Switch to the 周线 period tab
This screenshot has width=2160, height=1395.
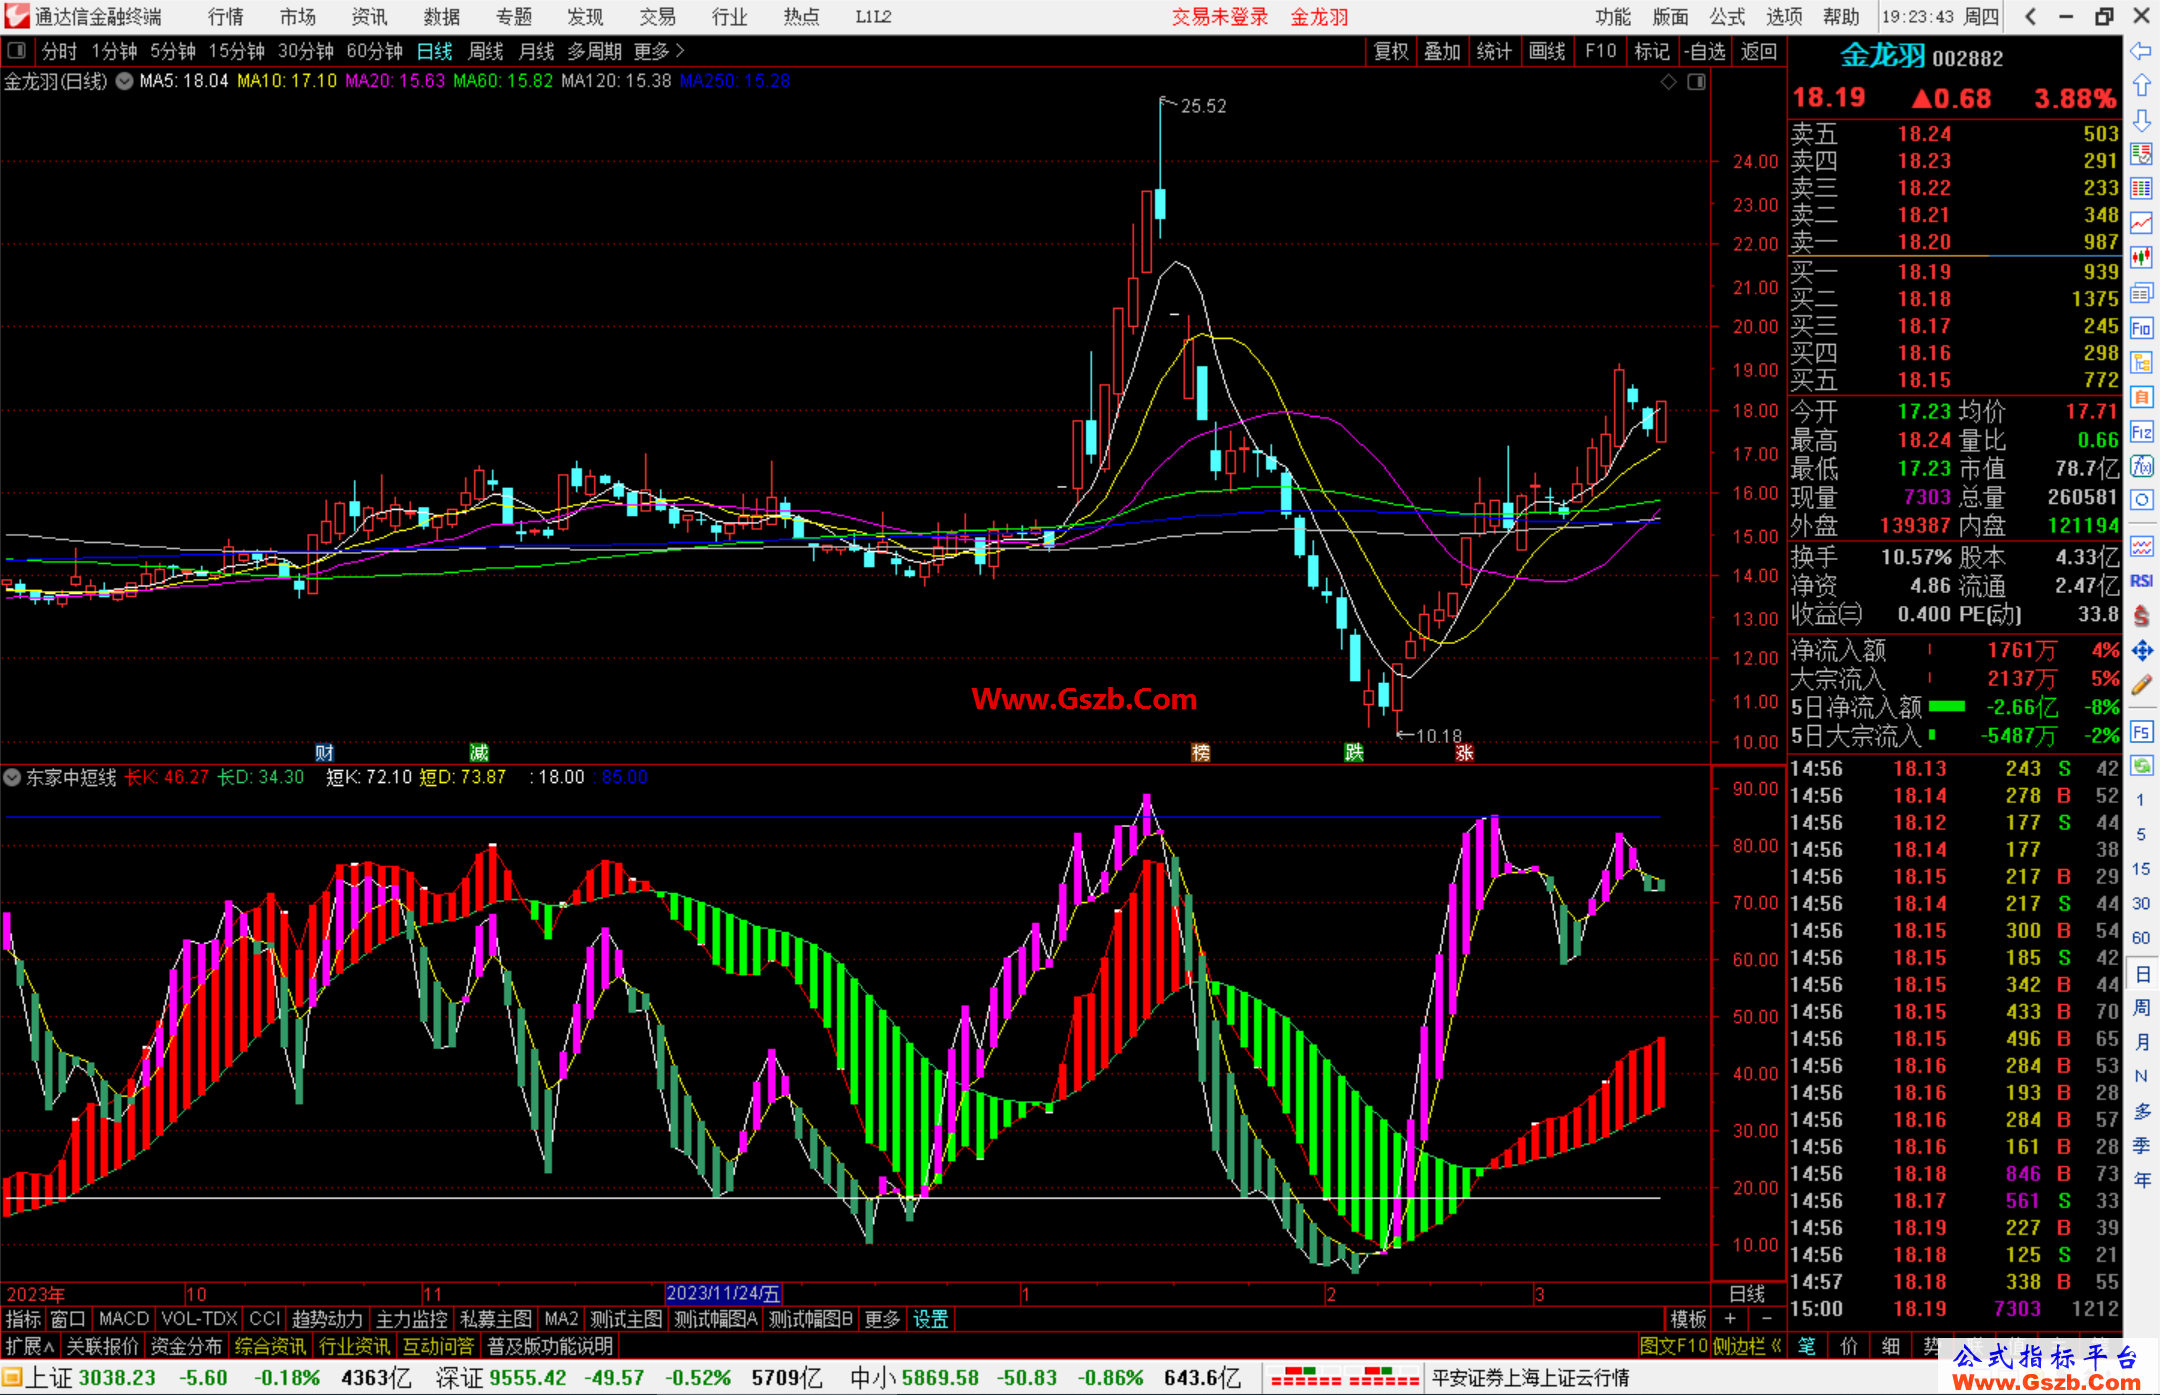(x=486, y=50)
